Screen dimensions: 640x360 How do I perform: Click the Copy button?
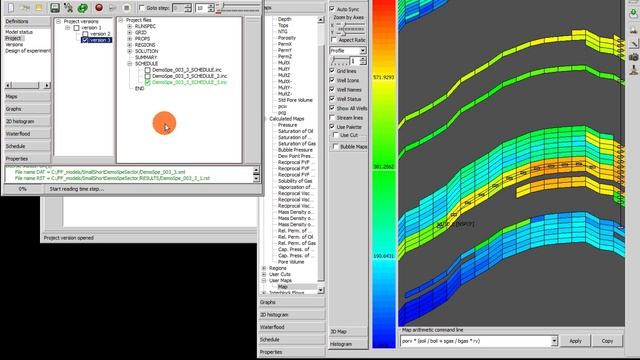point(607,341)
